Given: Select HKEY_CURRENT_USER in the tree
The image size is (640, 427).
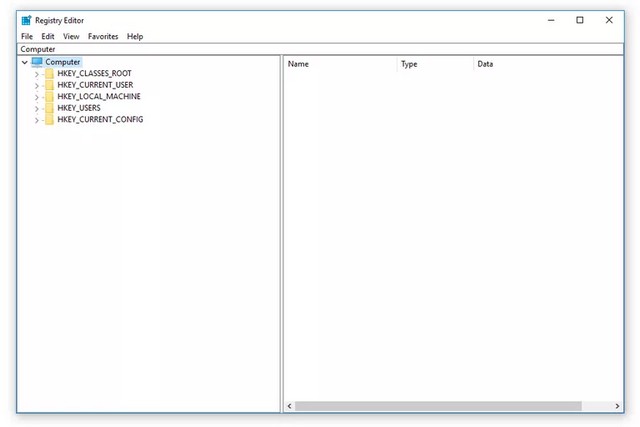Looking at the screenshot, I should tap(95, 85).
